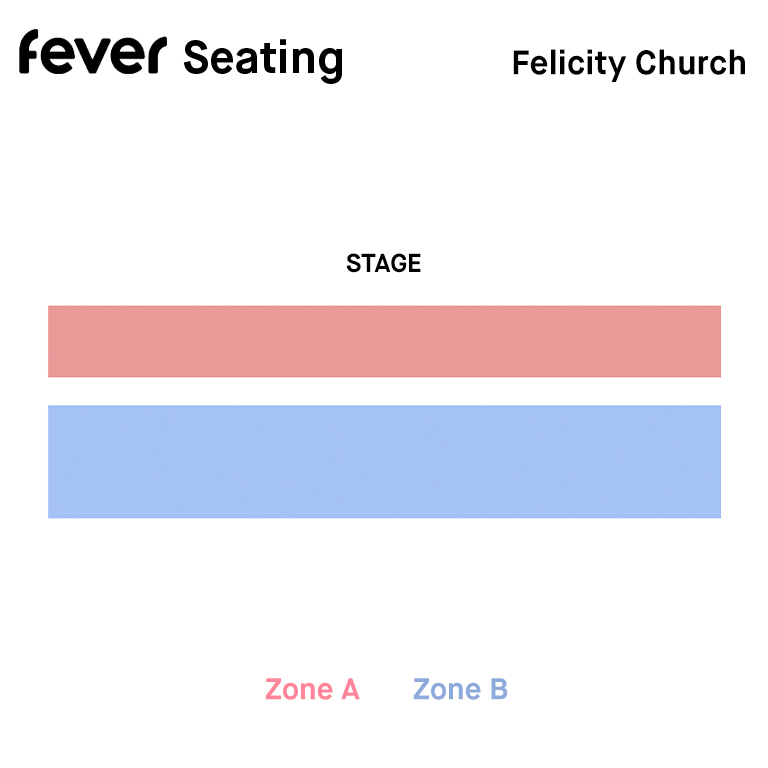Click the pink Zone A legend label
Image resolution: width=768 pixels, height=768 pixels.
[x=312, y=689]
